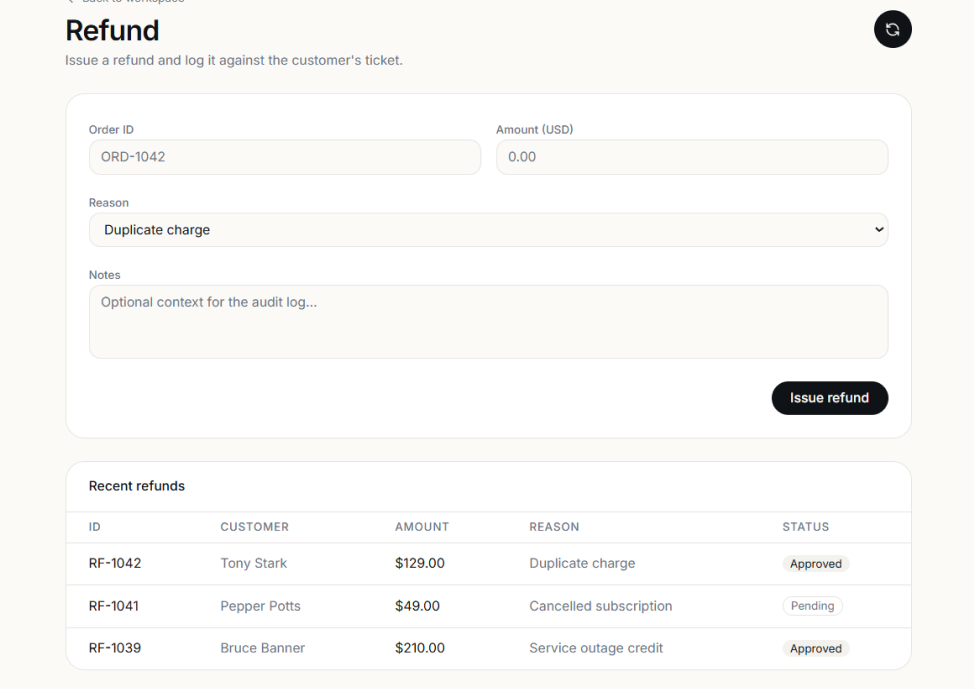Click the CUSTOMER column header
974x689 pixels.
(255, 527)
